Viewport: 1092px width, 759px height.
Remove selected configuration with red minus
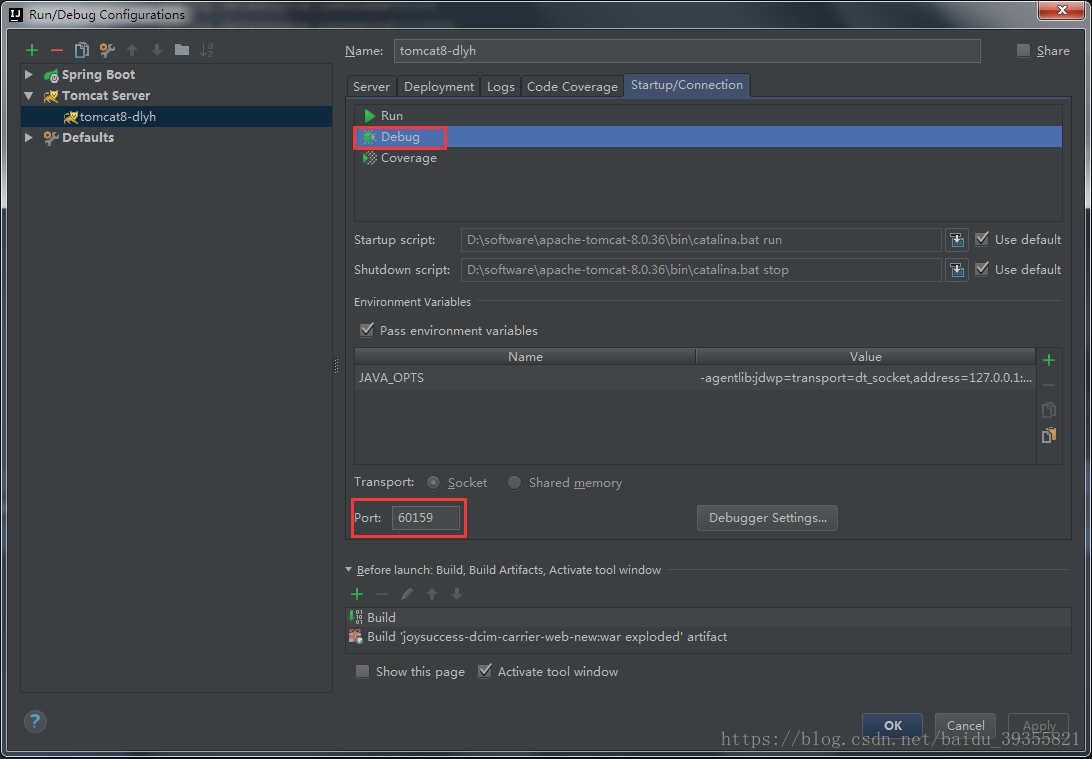point(57,50)
